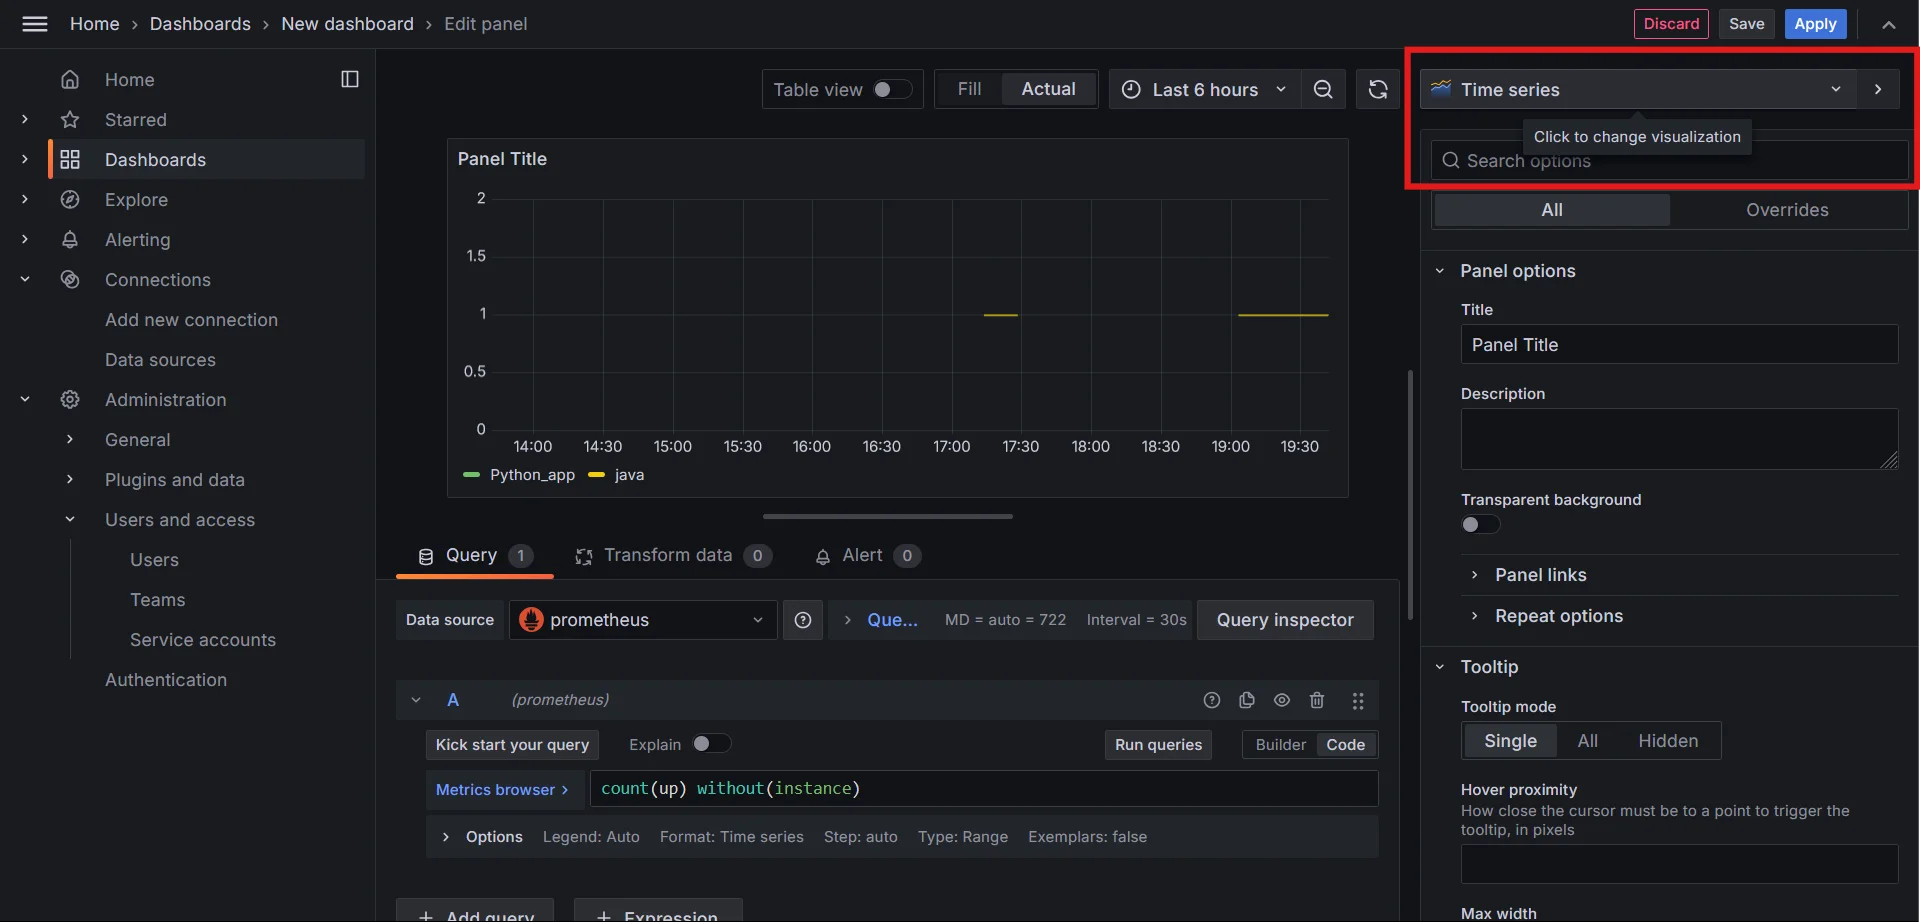The image size is (1920, 922).
Task: Open the Time series visualization picker
Action: coord(1637,89)
